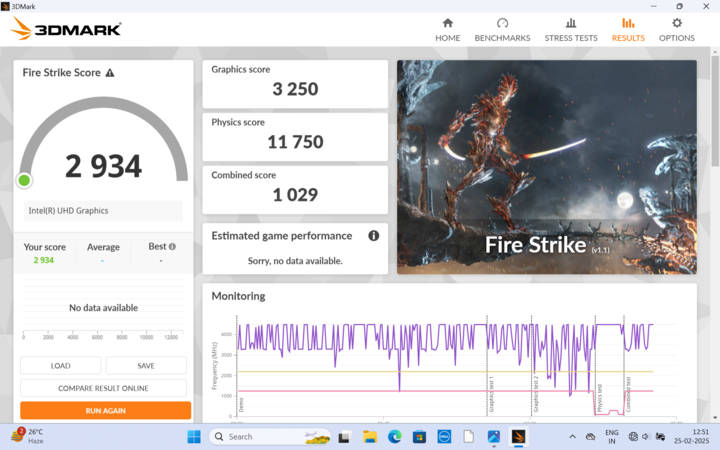Open Microsoft Edge from the taskbar
This screenshot has height=450, width=720.
pyautogui.click(x=394, y=437)
